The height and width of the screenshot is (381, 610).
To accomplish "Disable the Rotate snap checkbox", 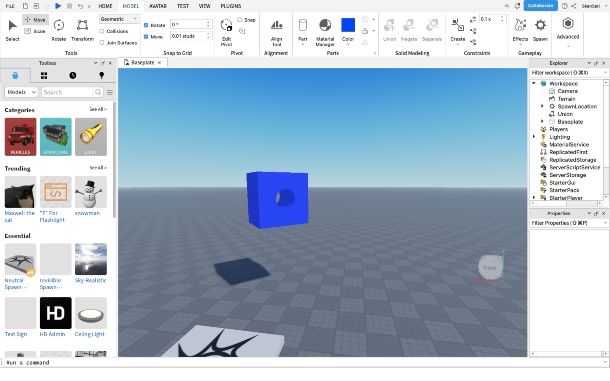I will pos(146,25).
